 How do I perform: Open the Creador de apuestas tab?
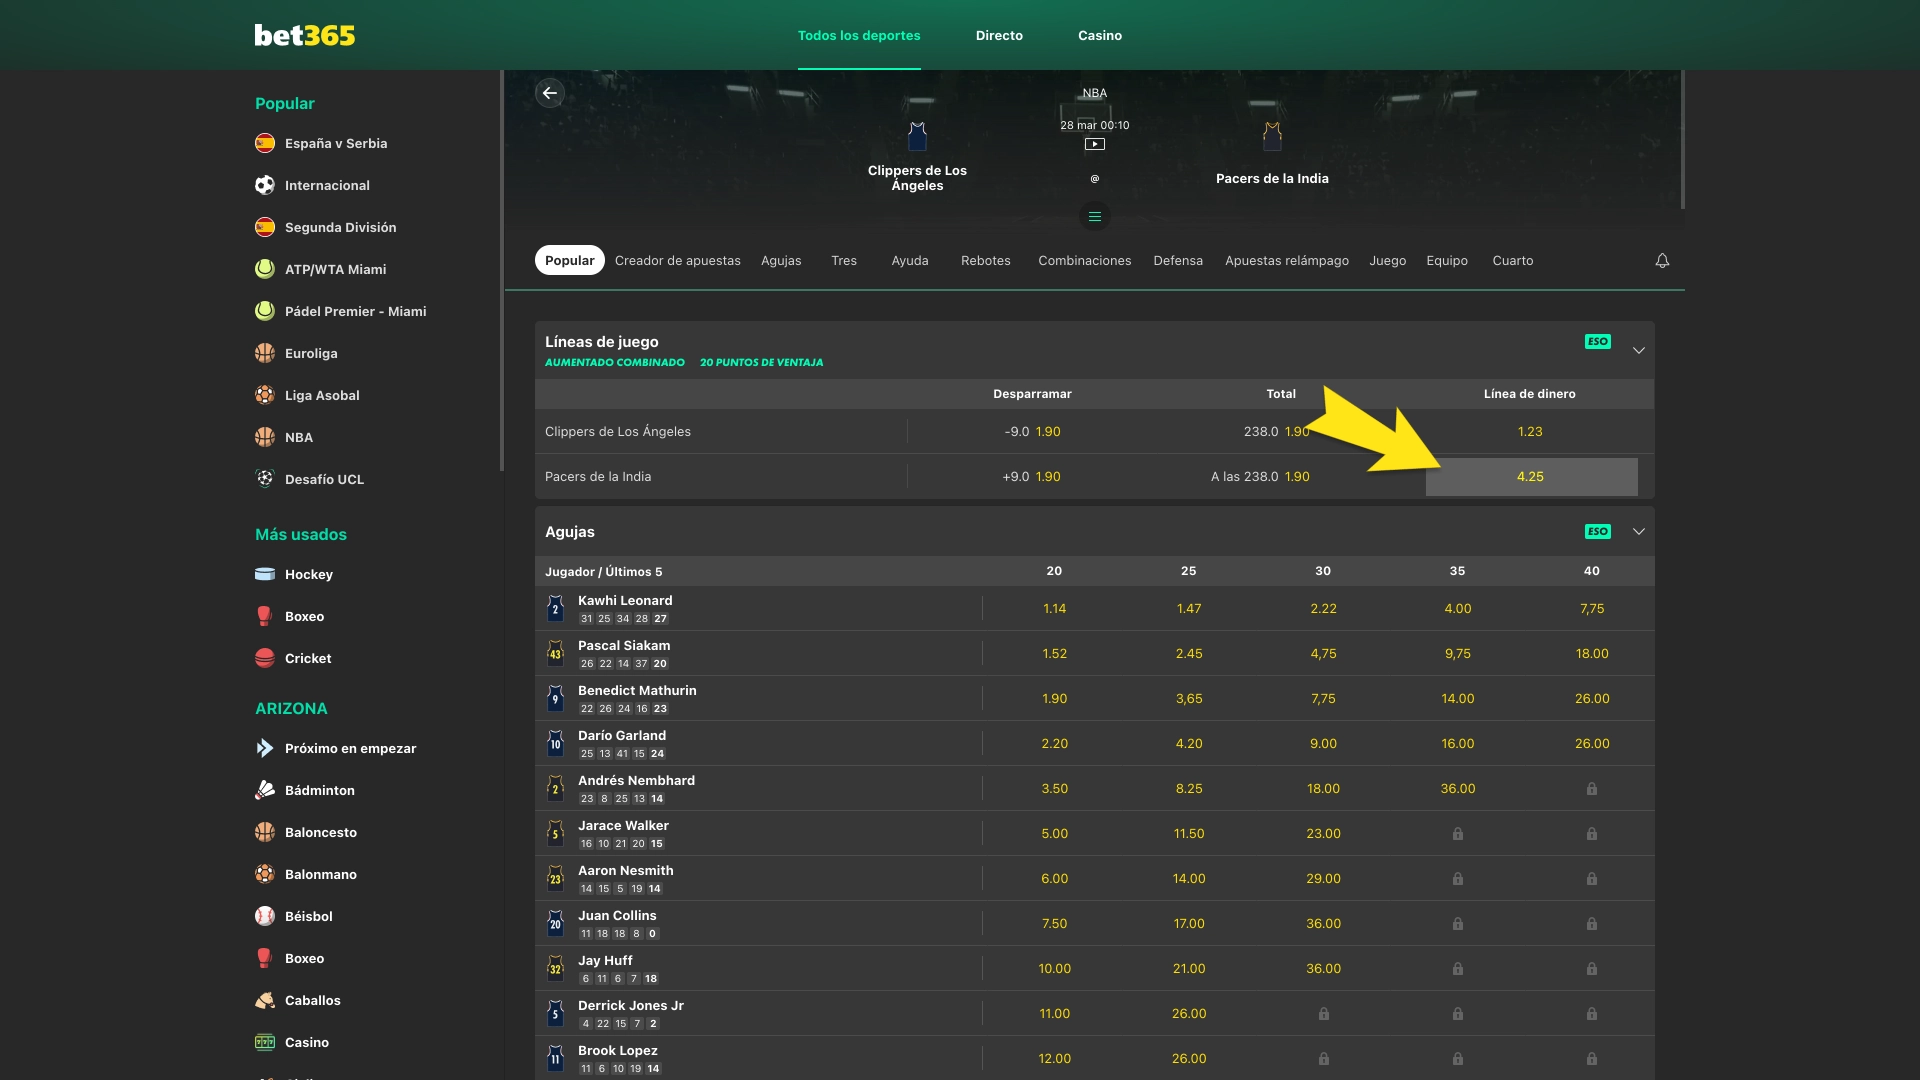678,260
